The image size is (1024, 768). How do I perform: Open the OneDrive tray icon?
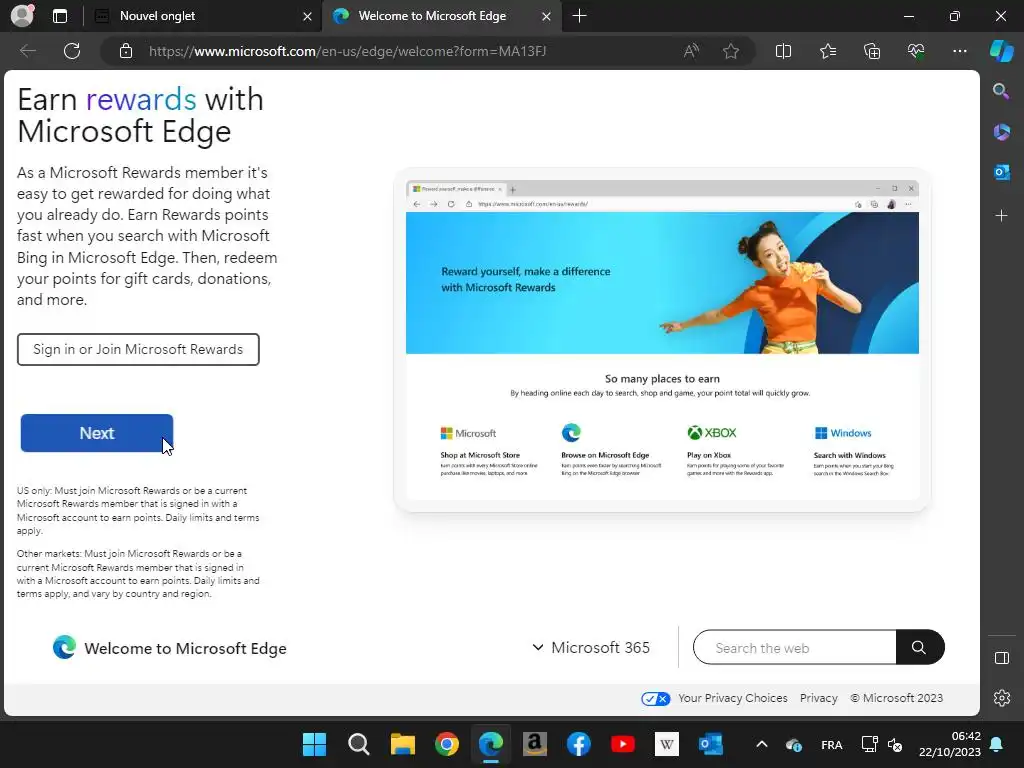(x=793, y=744)
